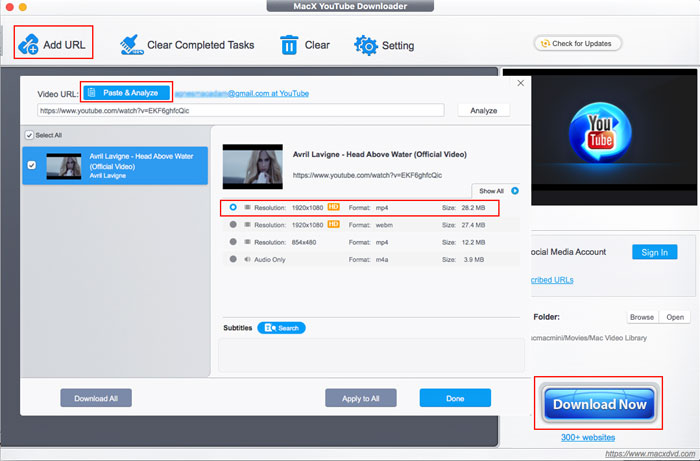This screenshot has height=461, width=700.
Task: Click the Mac Video Library folder path
Action: 588,338
